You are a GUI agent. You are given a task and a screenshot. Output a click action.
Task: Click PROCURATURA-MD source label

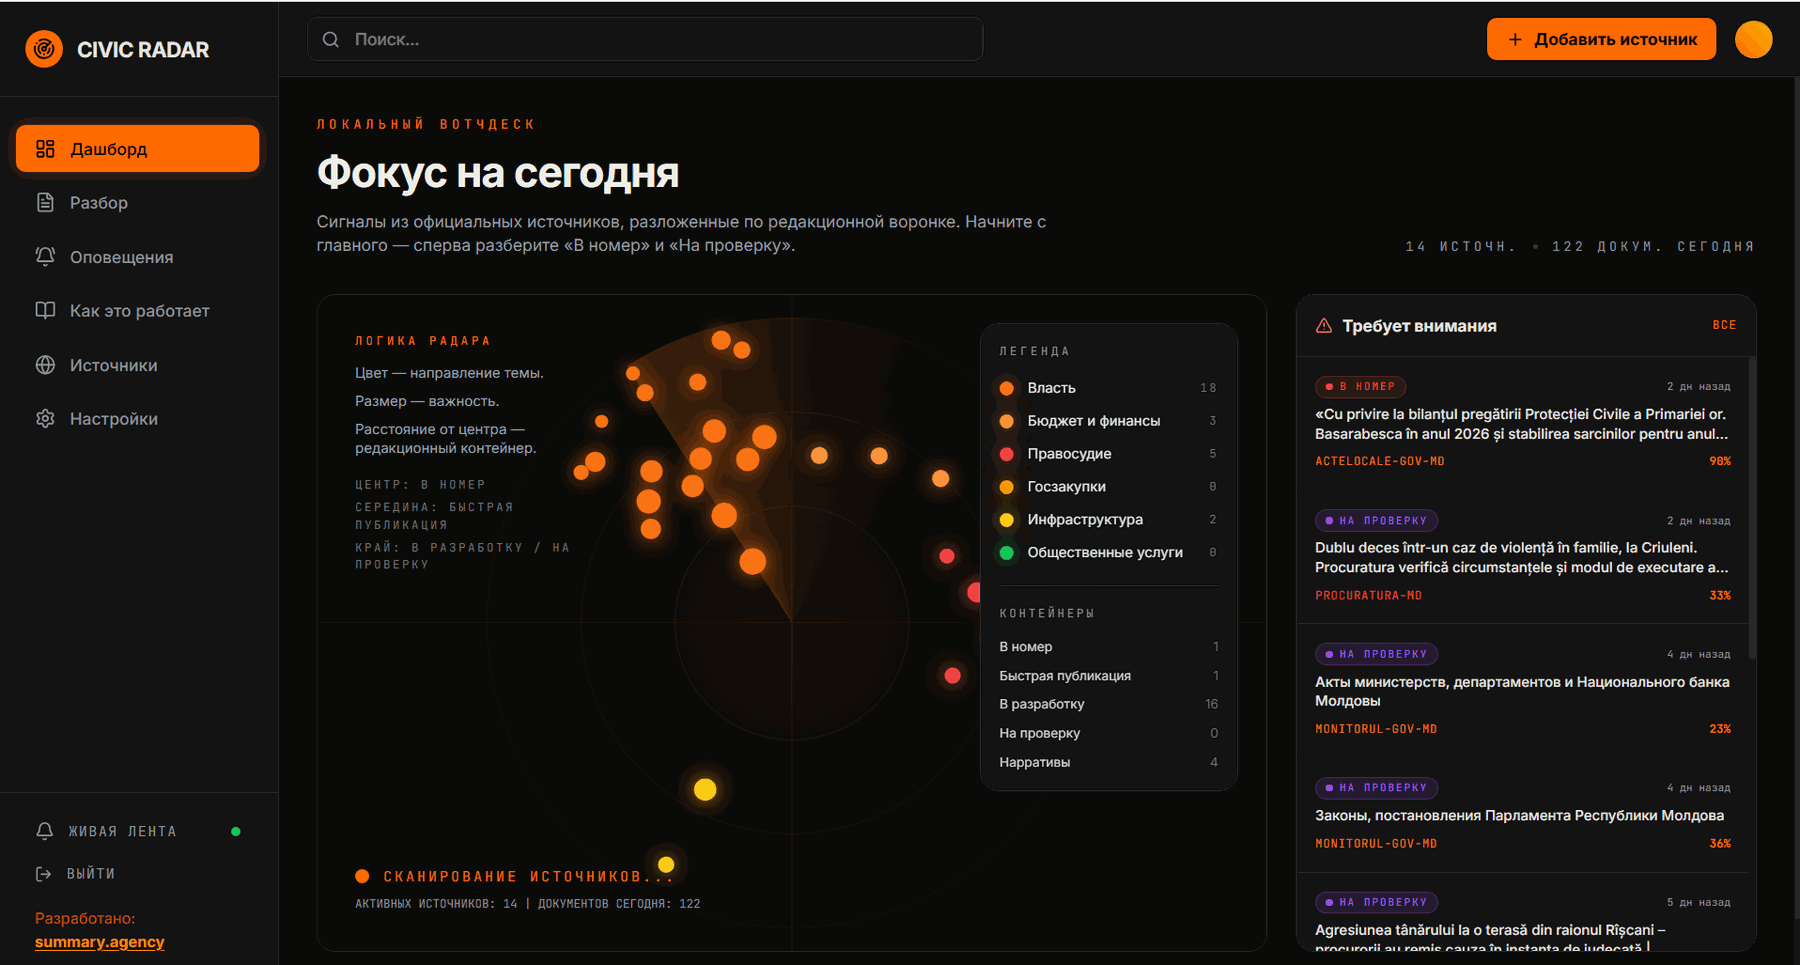click(1368, 595)
